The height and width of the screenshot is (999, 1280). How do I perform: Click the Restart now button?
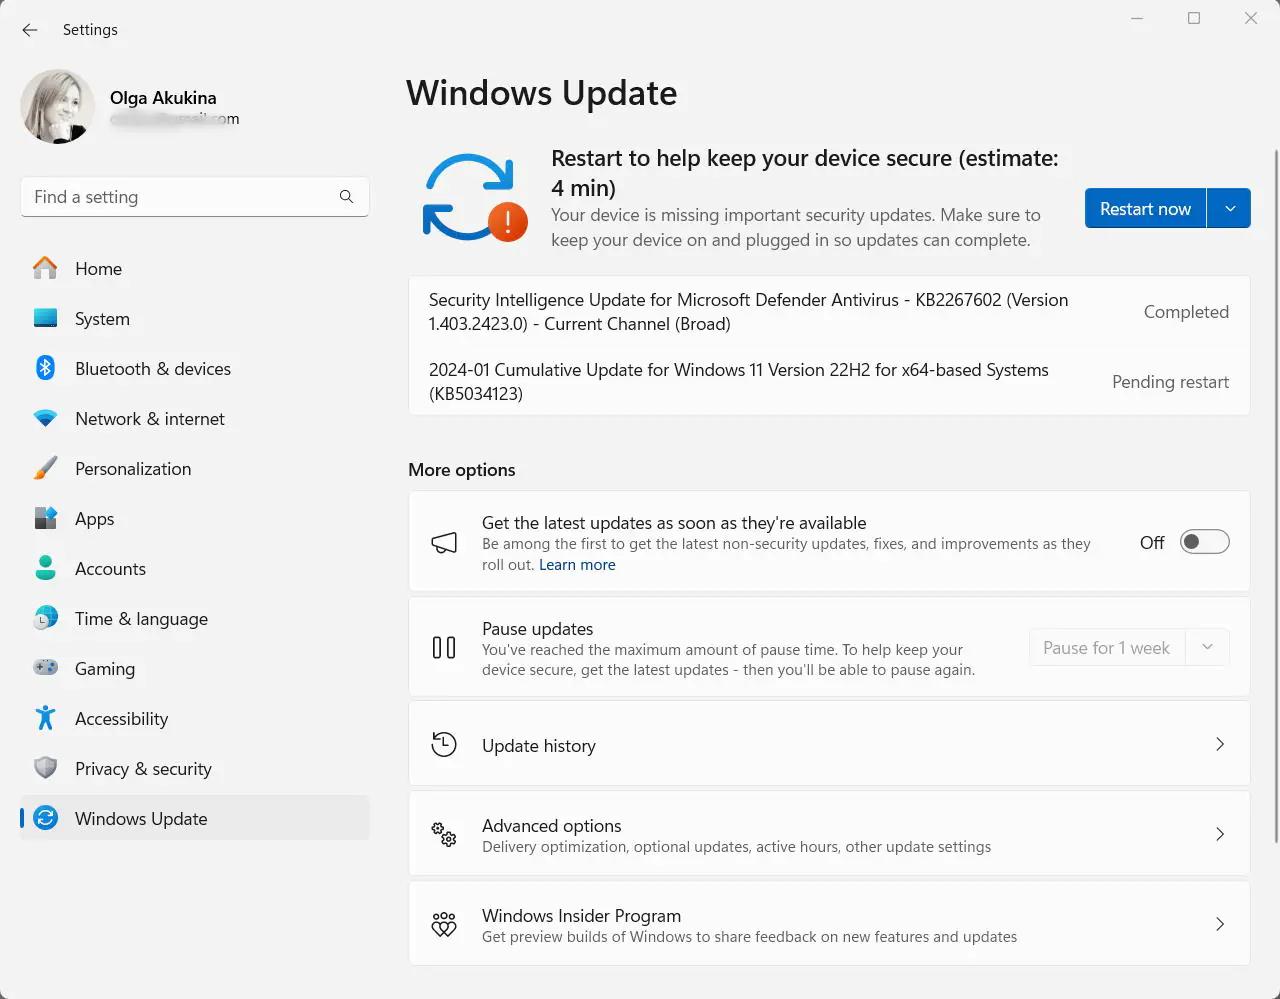[x=1145, y=208]
